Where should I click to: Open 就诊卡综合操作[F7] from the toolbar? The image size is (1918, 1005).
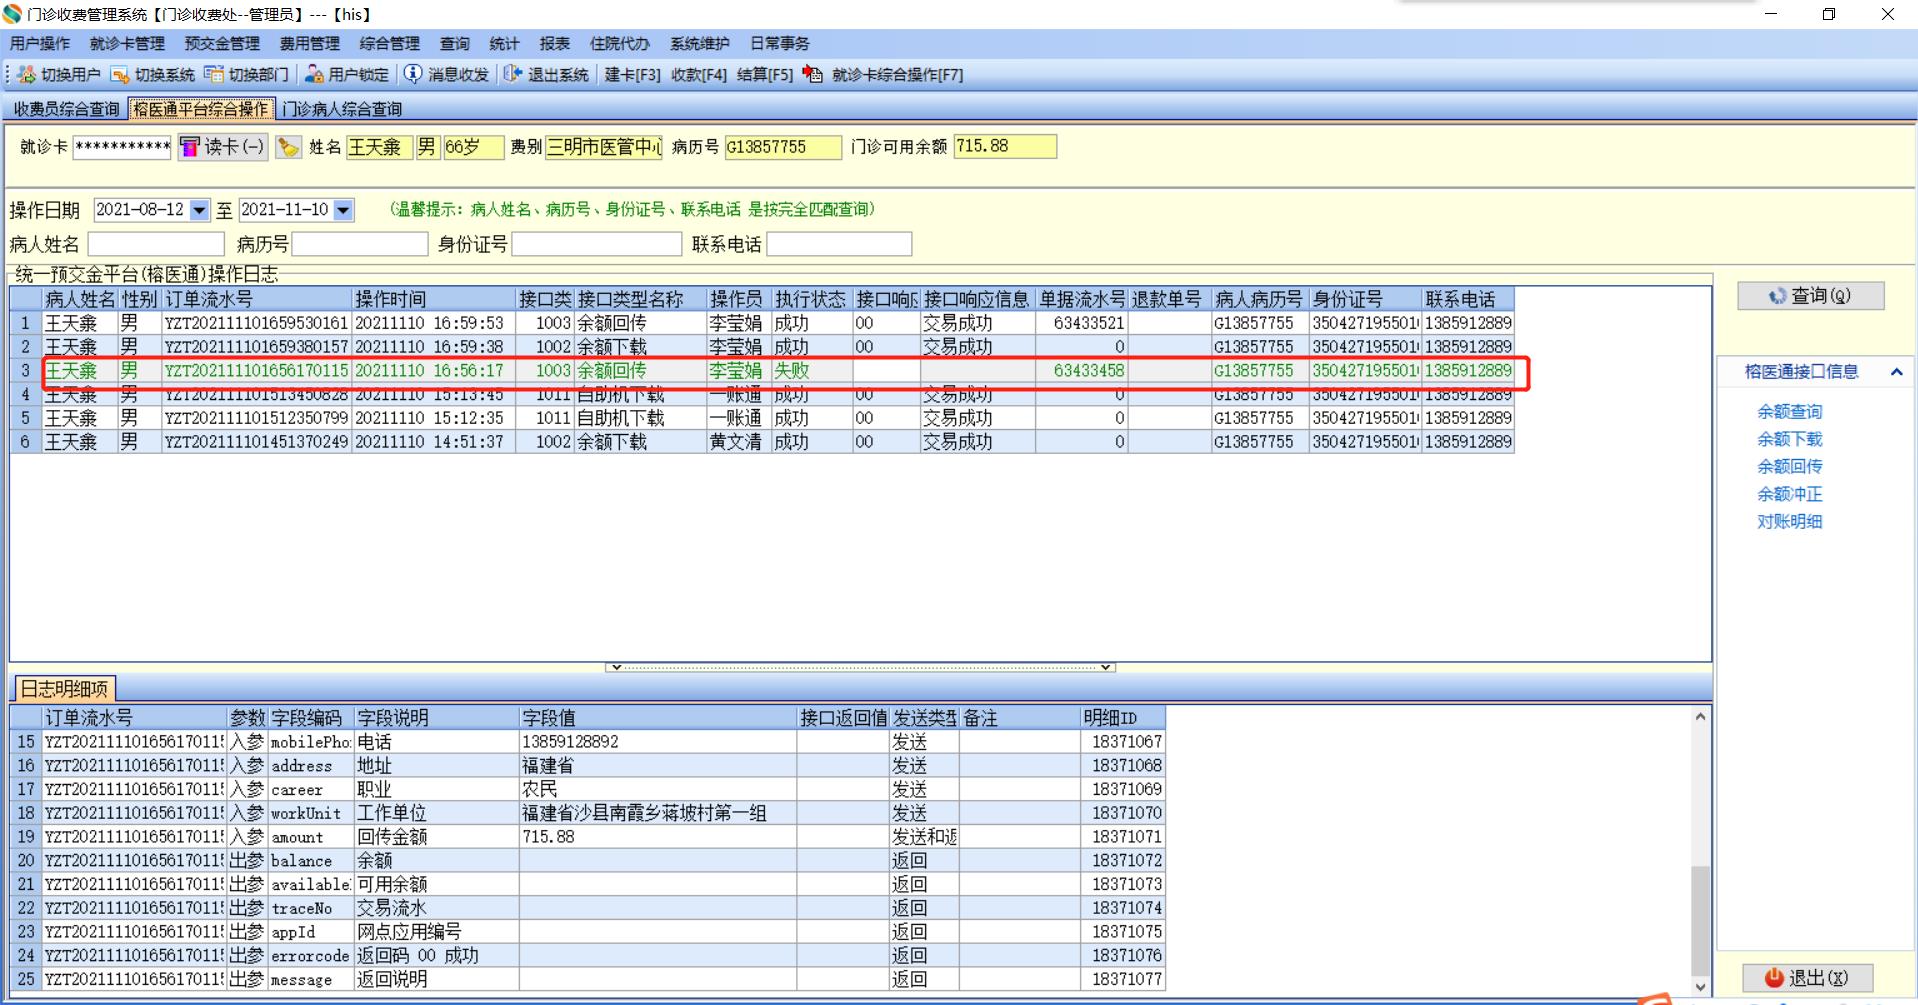[884, 75]
